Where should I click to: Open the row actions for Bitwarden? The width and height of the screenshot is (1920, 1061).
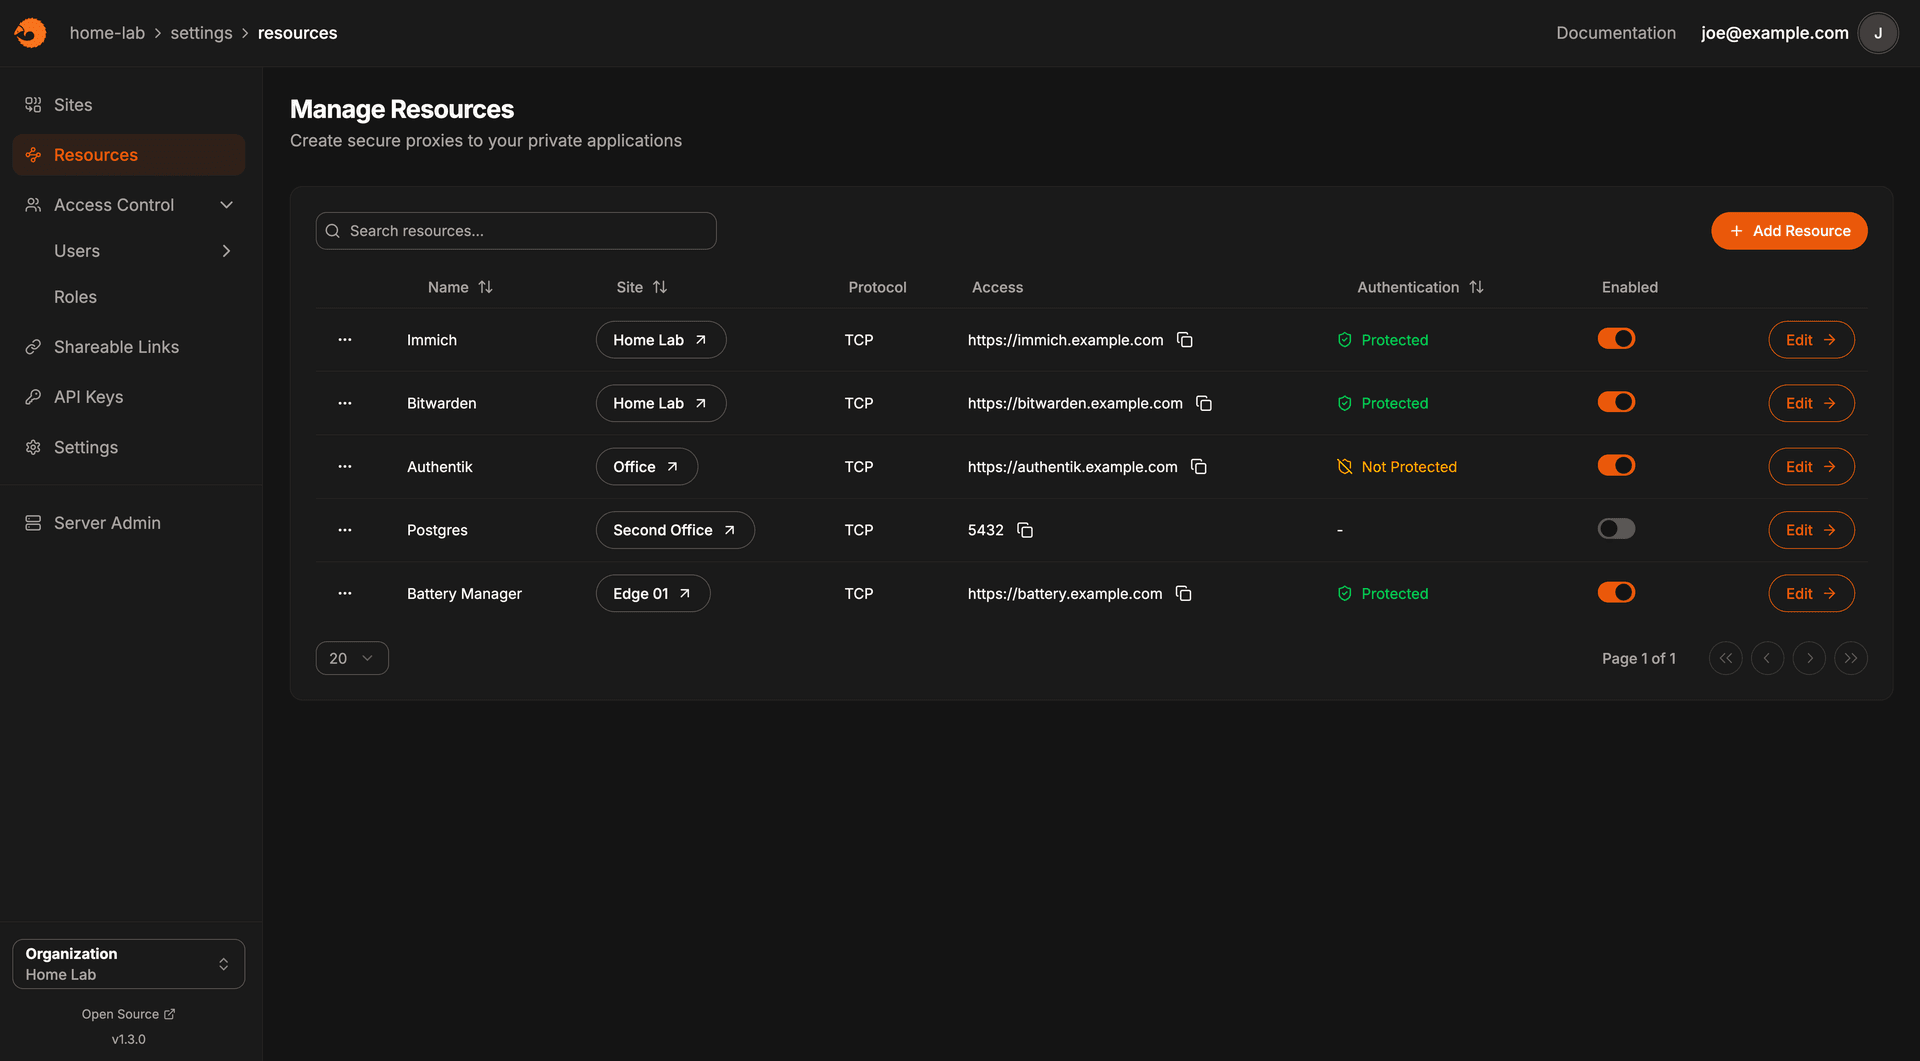344,403
